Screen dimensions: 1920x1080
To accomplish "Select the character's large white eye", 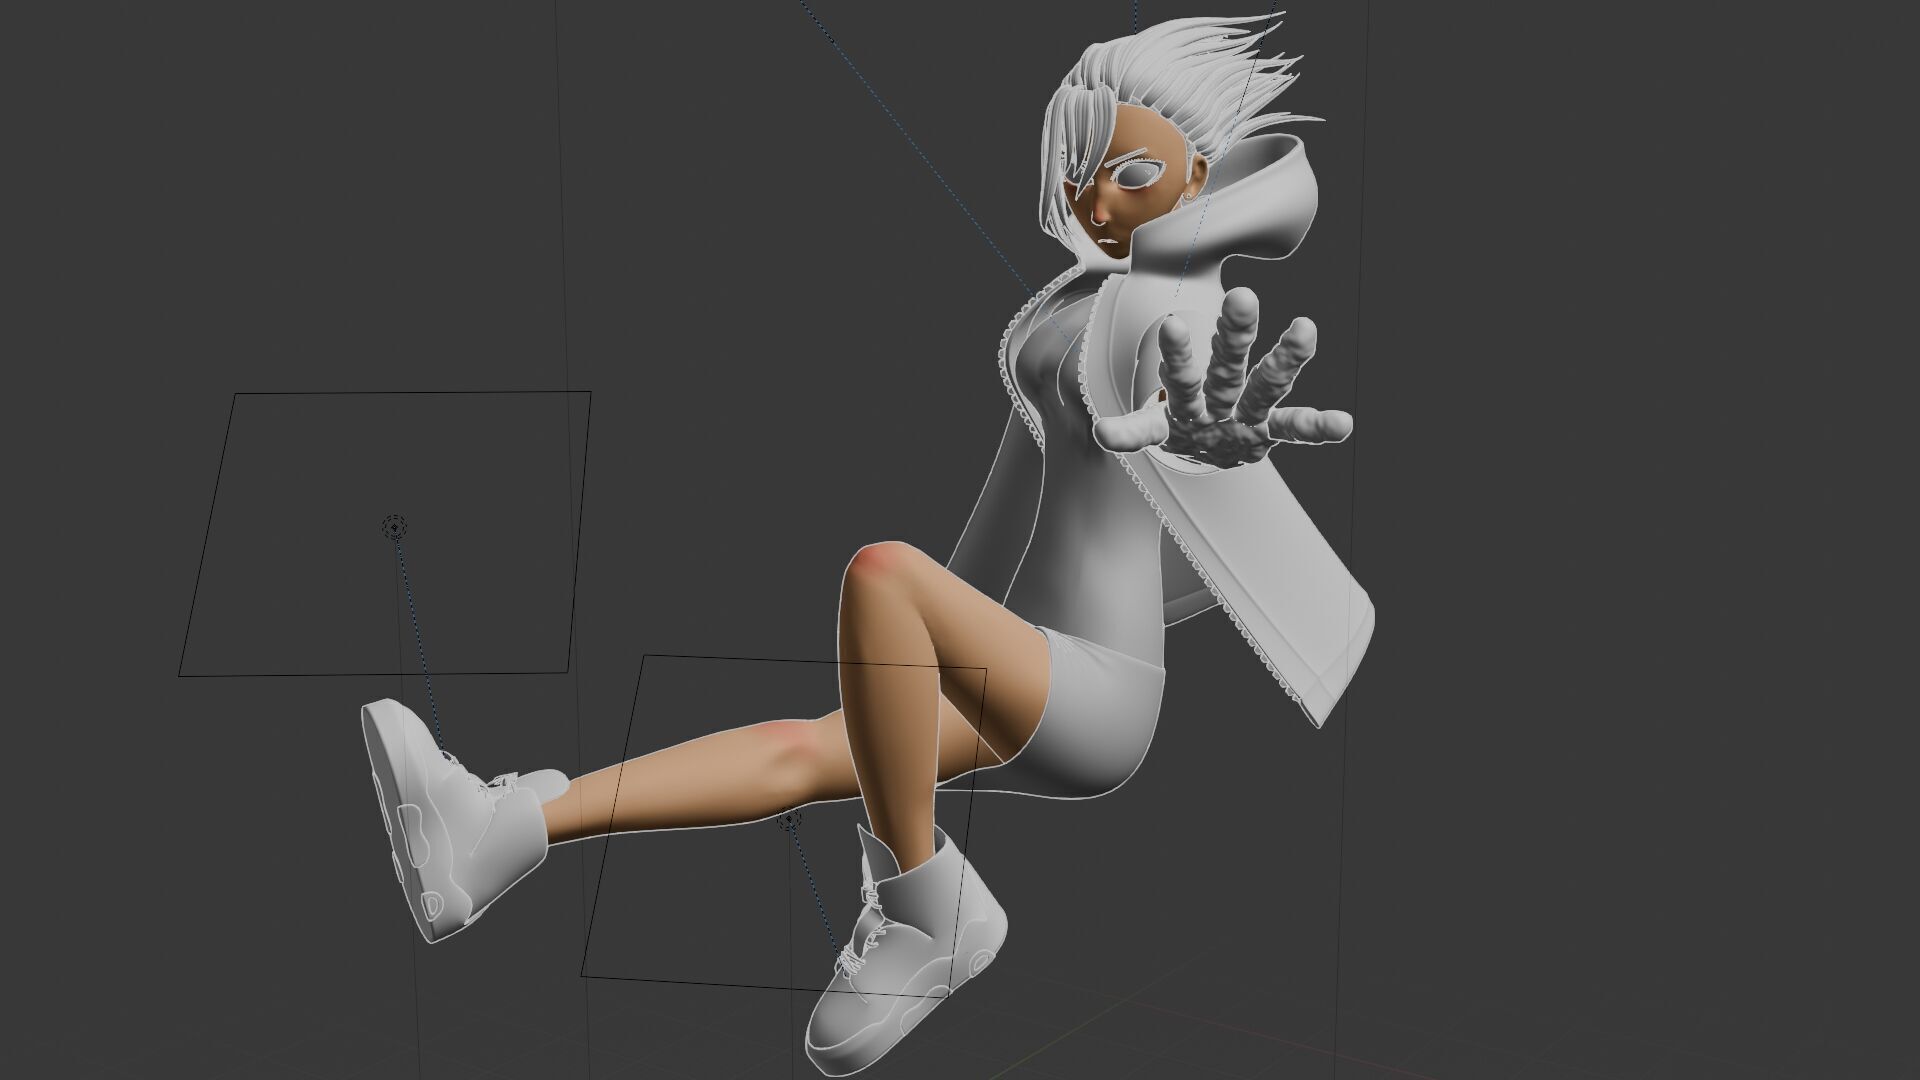I will click(x=1137, y=176).
